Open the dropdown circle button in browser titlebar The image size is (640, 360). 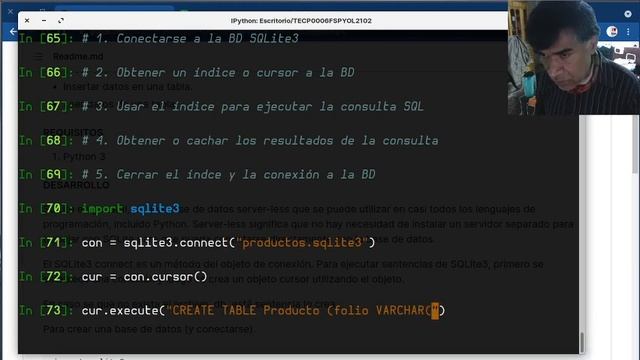[628, 14]
